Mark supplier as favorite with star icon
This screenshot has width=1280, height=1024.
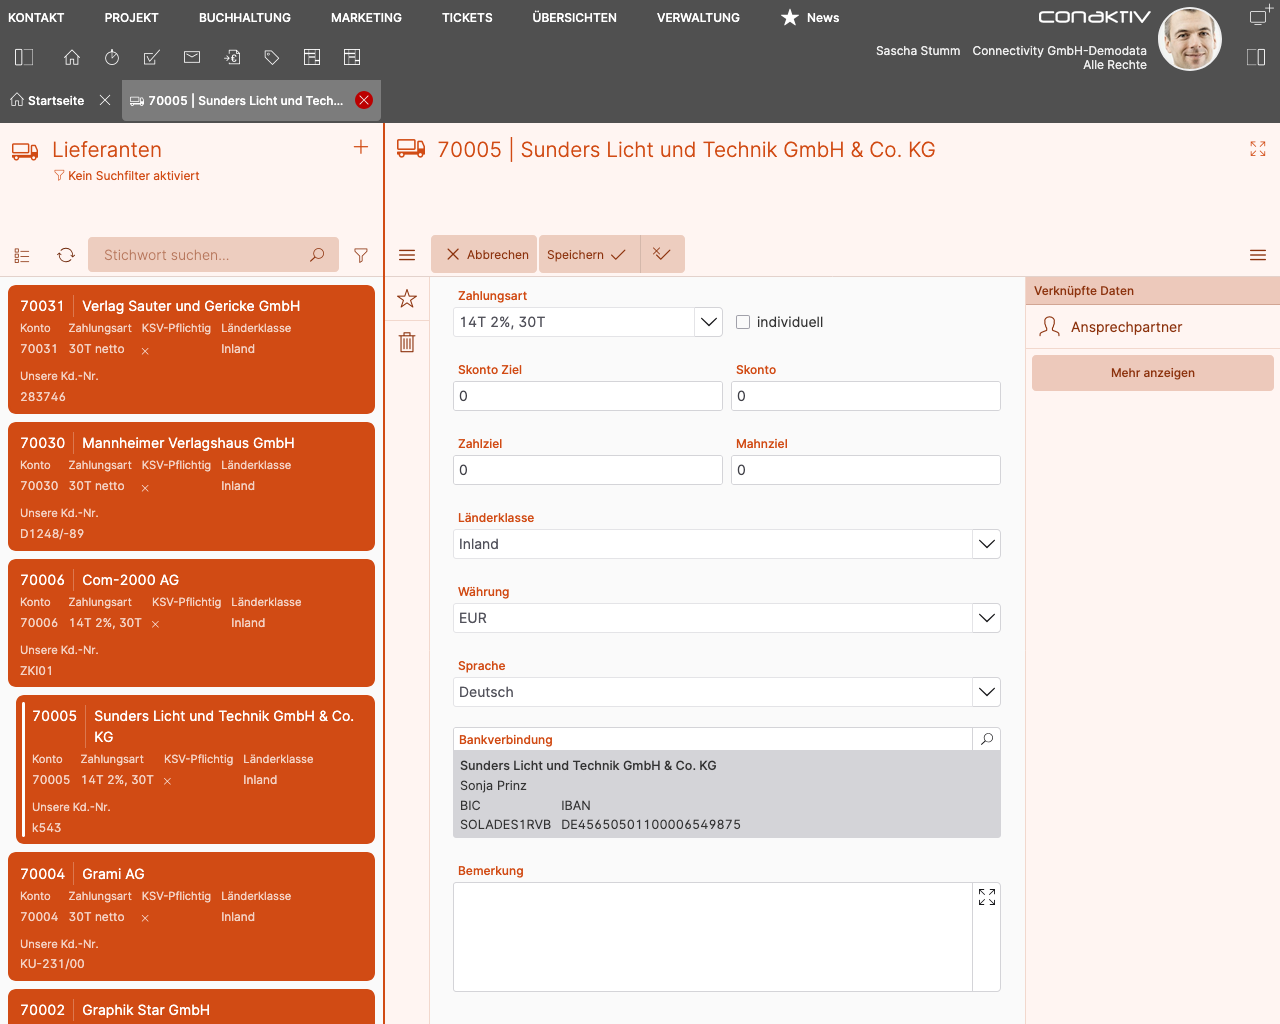tap(407, 298)
